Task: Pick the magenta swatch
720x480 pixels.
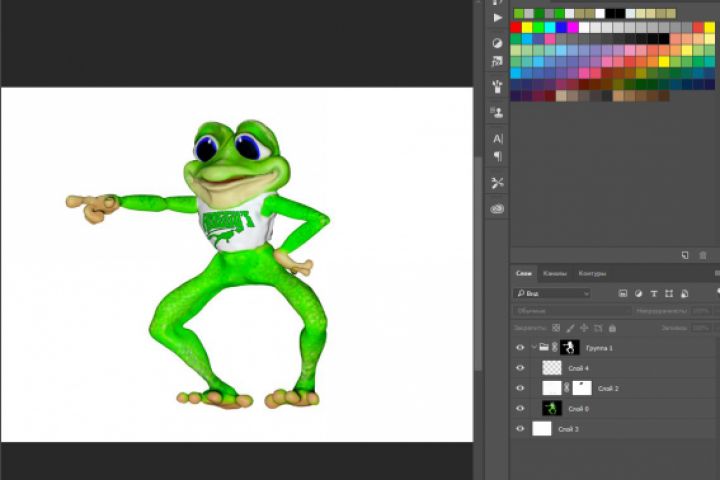Action: tap(573, 28)
